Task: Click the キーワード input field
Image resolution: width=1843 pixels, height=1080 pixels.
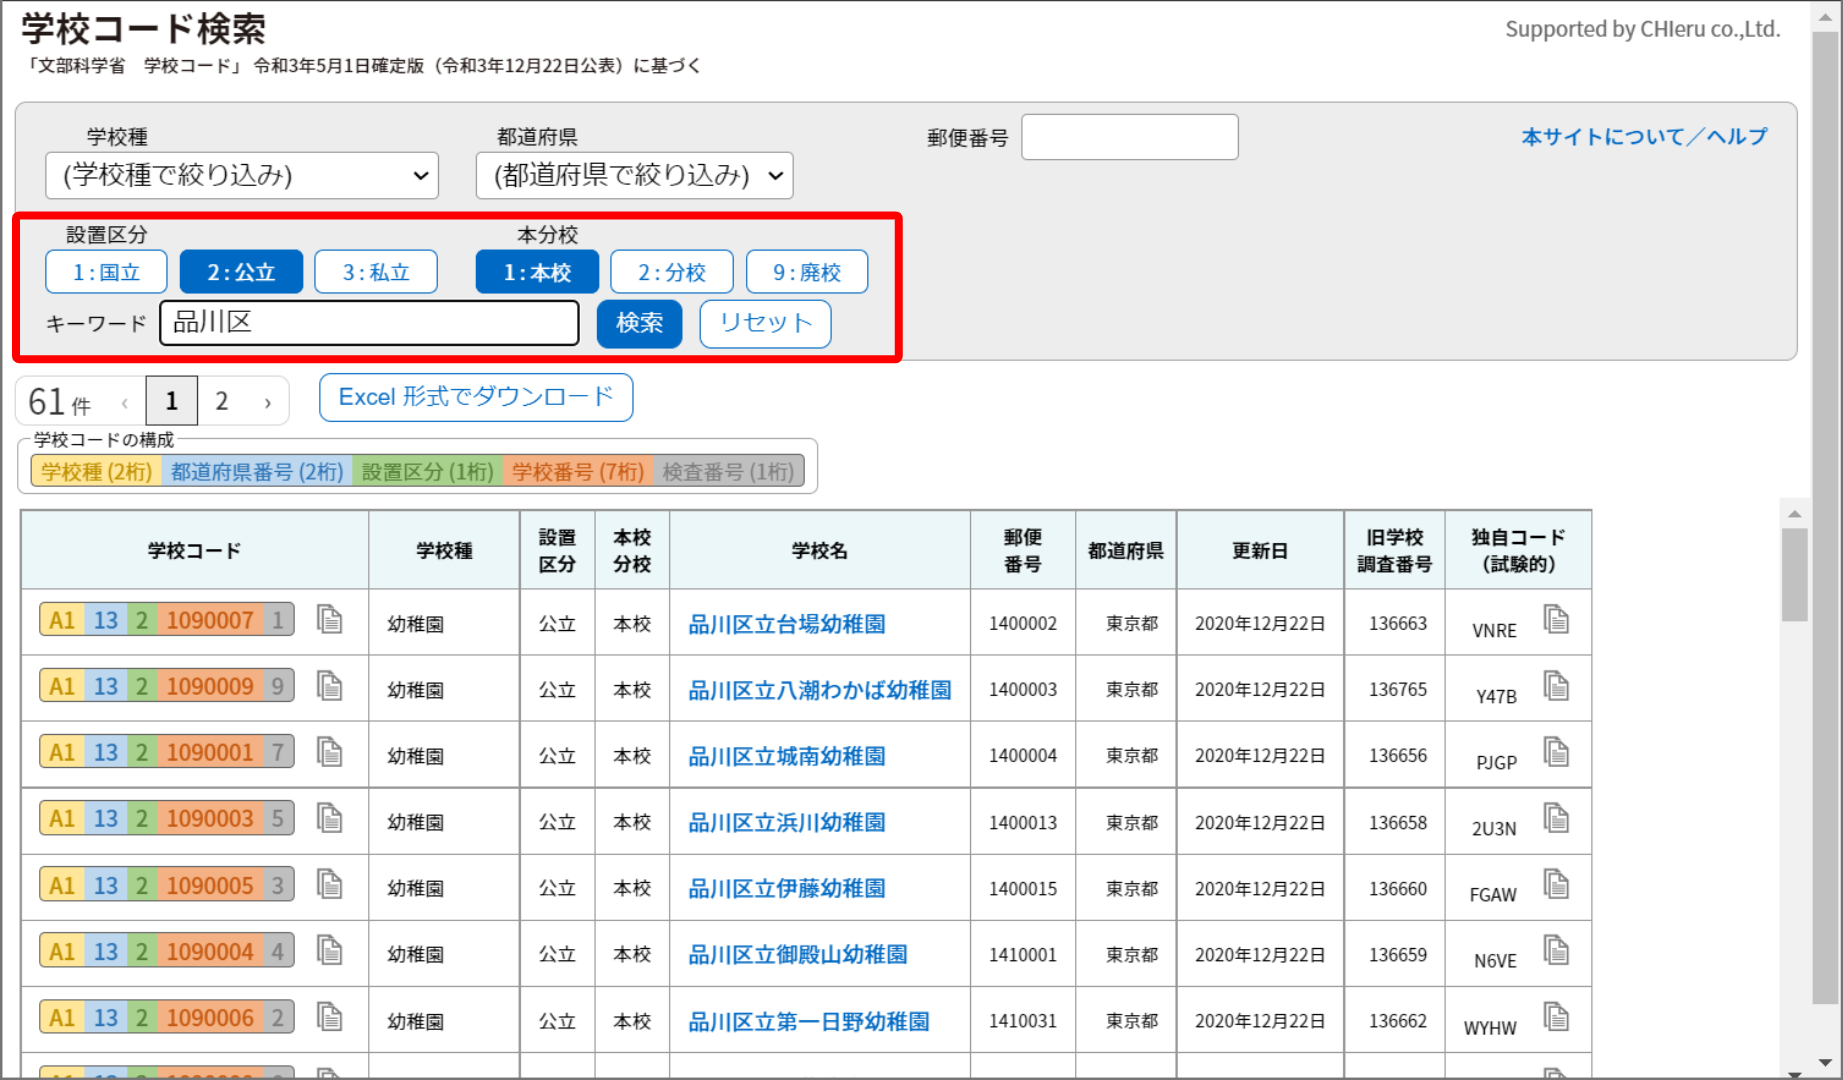Action: point(369,323)
